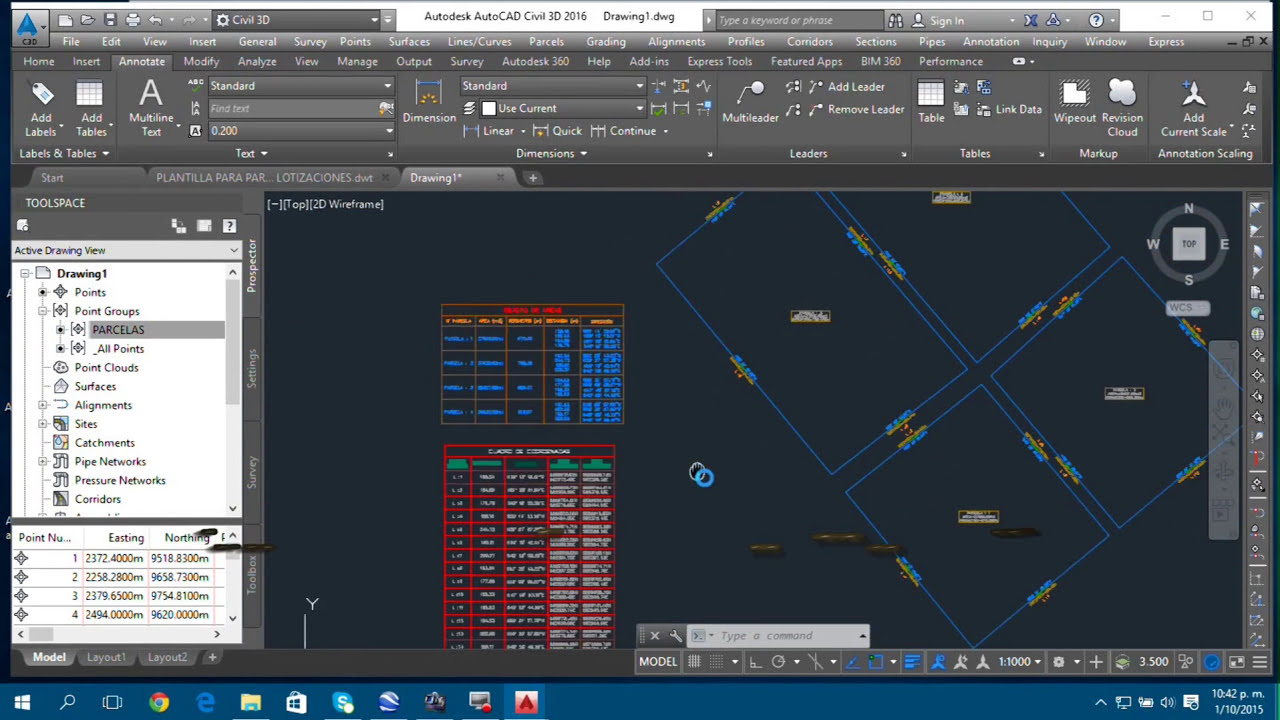1280x720 pixels.
Task: Open Toolspace help question mark icon
Action: click(x=229, y=226)
